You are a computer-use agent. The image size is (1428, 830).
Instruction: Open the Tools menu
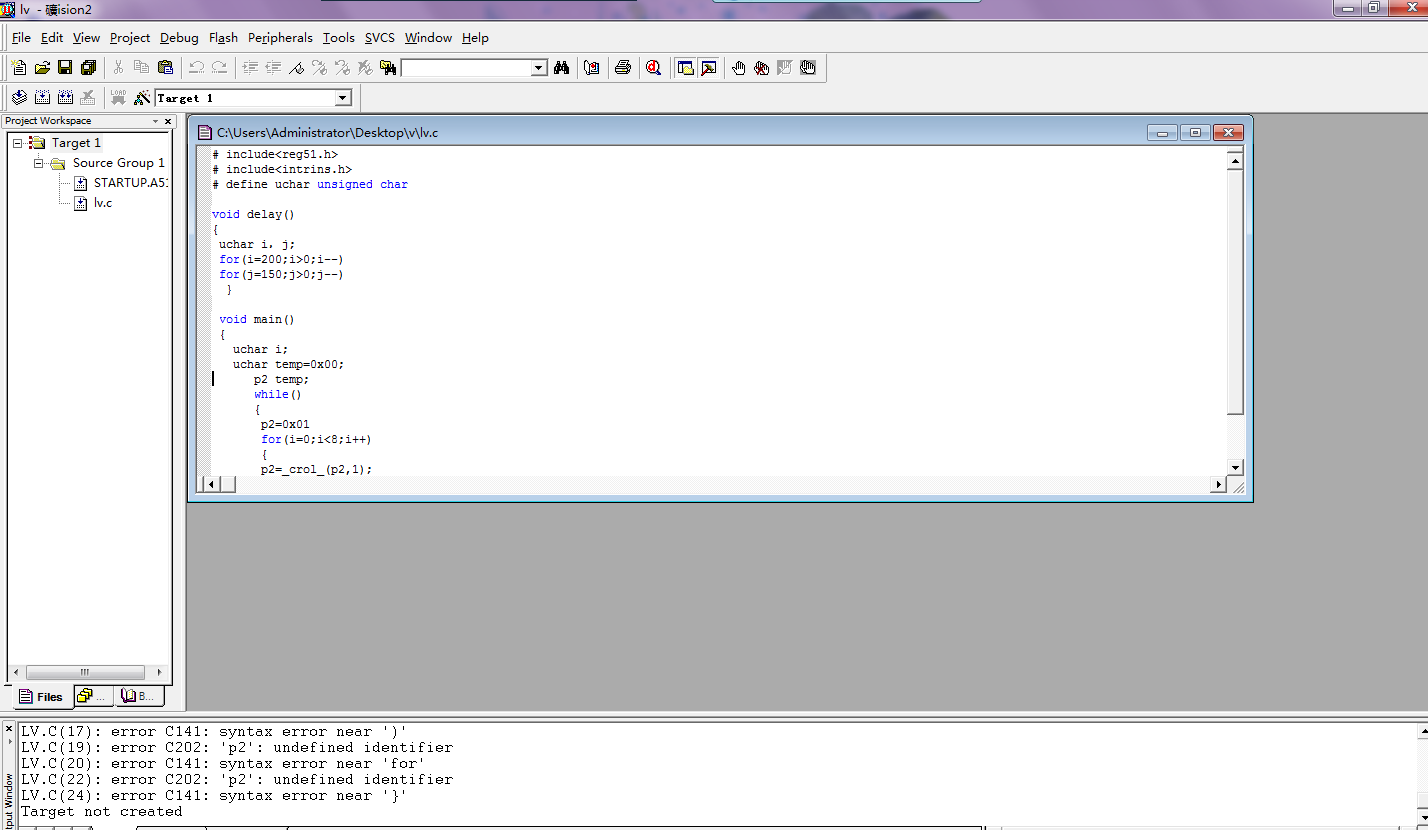338,37
